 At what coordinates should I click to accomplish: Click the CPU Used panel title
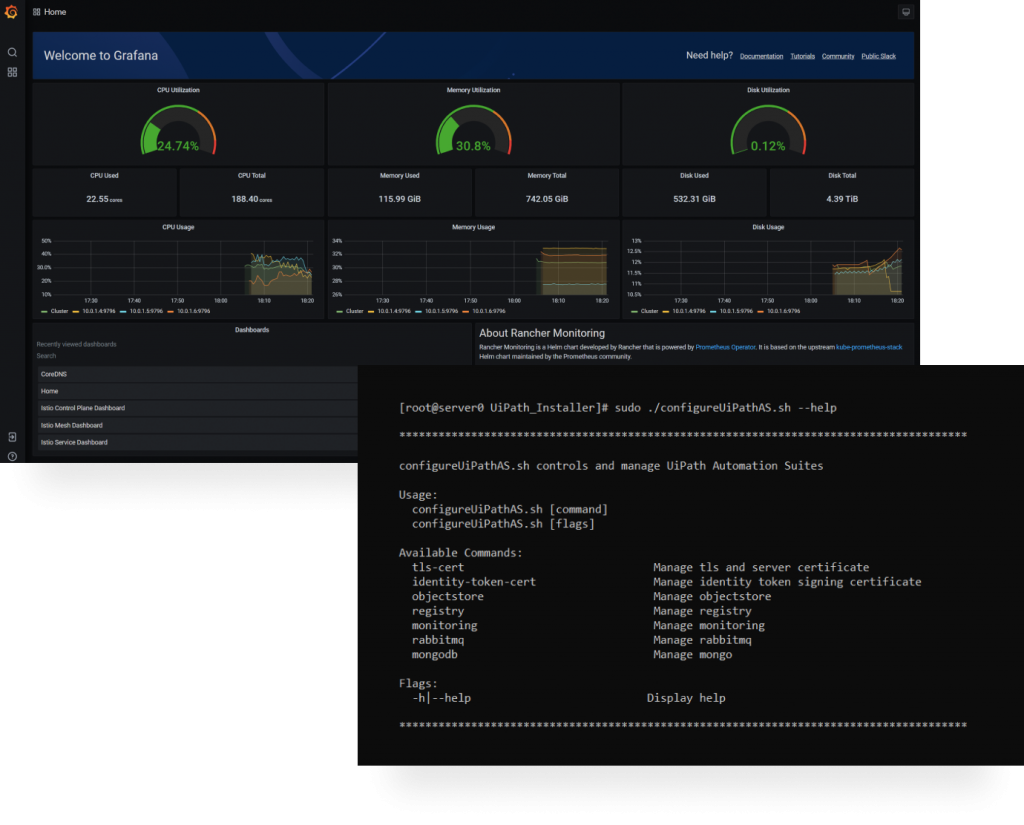(x=104, y=176)
